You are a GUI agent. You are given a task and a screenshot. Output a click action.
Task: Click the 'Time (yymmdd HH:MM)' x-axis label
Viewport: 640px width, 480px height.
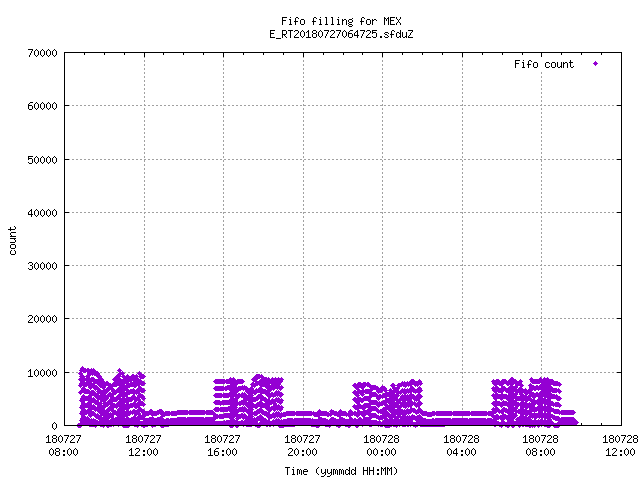click(x=341, y=471)
